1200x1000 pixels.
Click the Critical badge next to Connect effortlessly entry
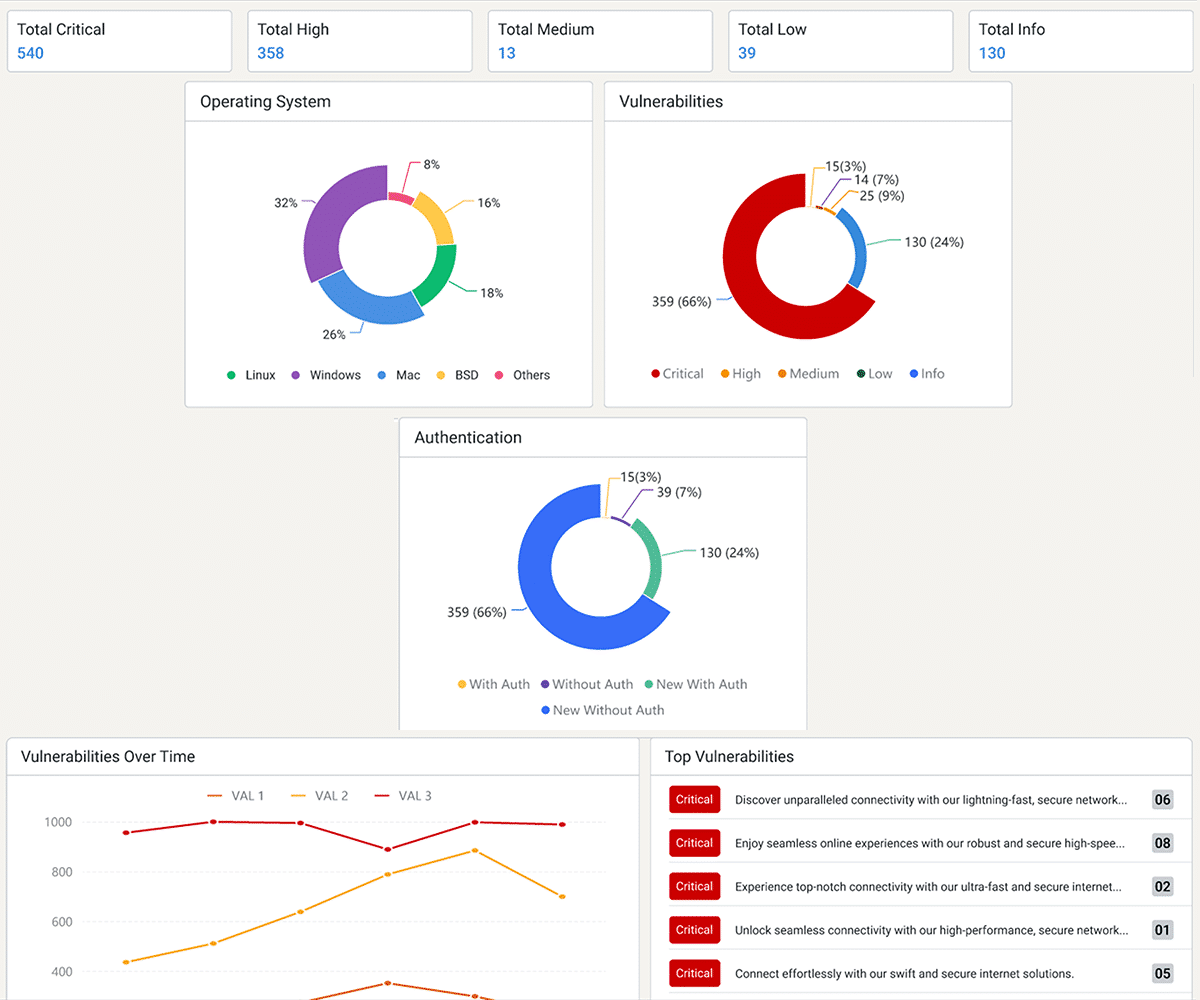pyautogui.click(x=694, y=972)
